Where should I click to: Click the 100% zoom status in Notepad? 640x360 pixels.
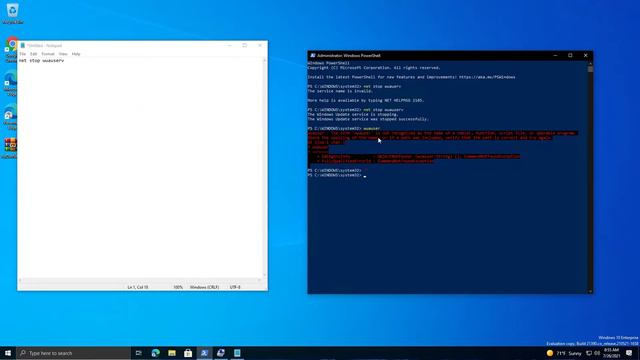[178, 287]
